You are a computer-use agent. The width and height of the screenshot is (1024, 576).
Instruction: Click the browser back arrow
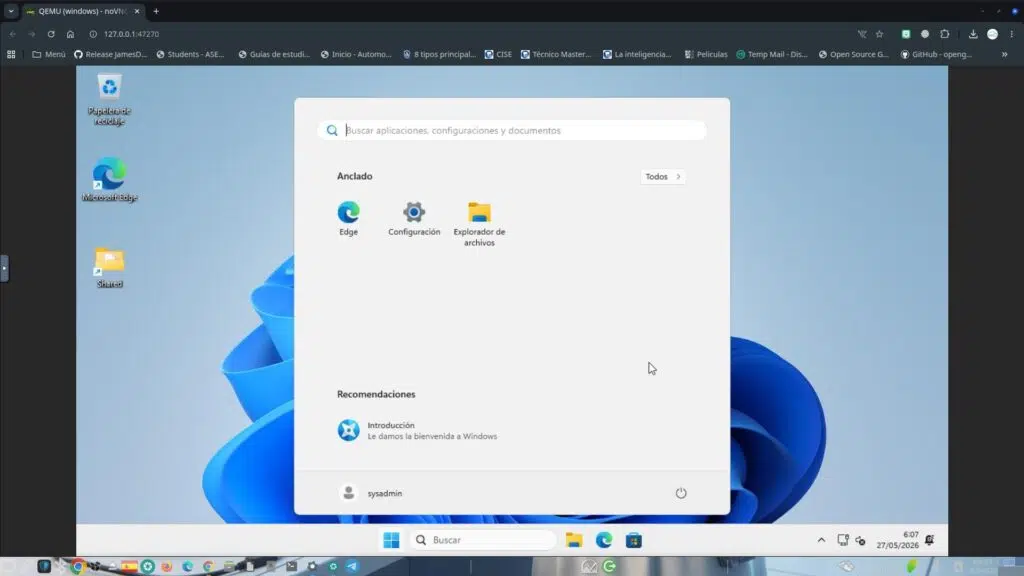(x=12, y=34)
